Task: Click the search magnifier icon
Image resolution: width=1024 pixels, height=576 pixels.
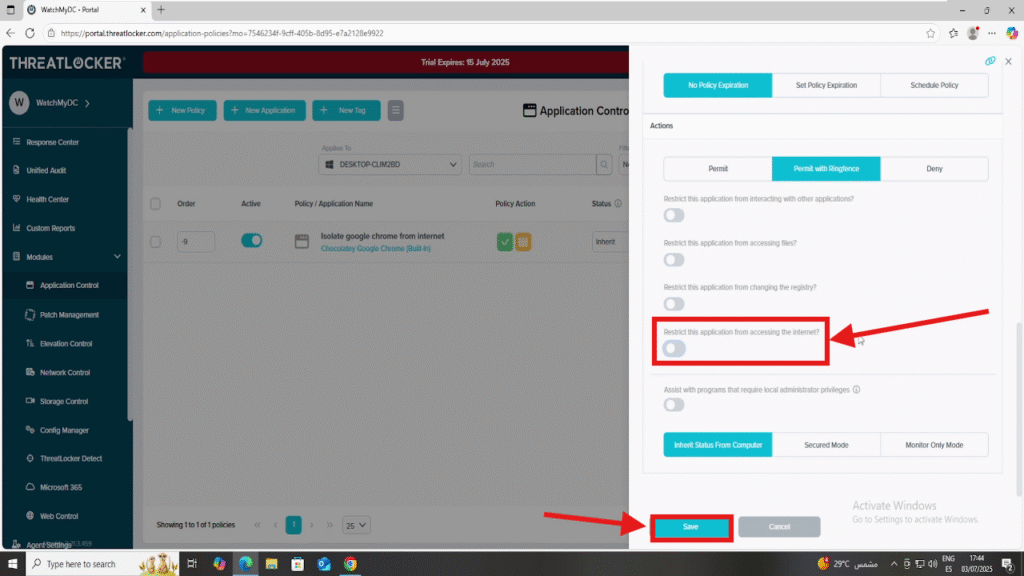Action: [604, 165]
